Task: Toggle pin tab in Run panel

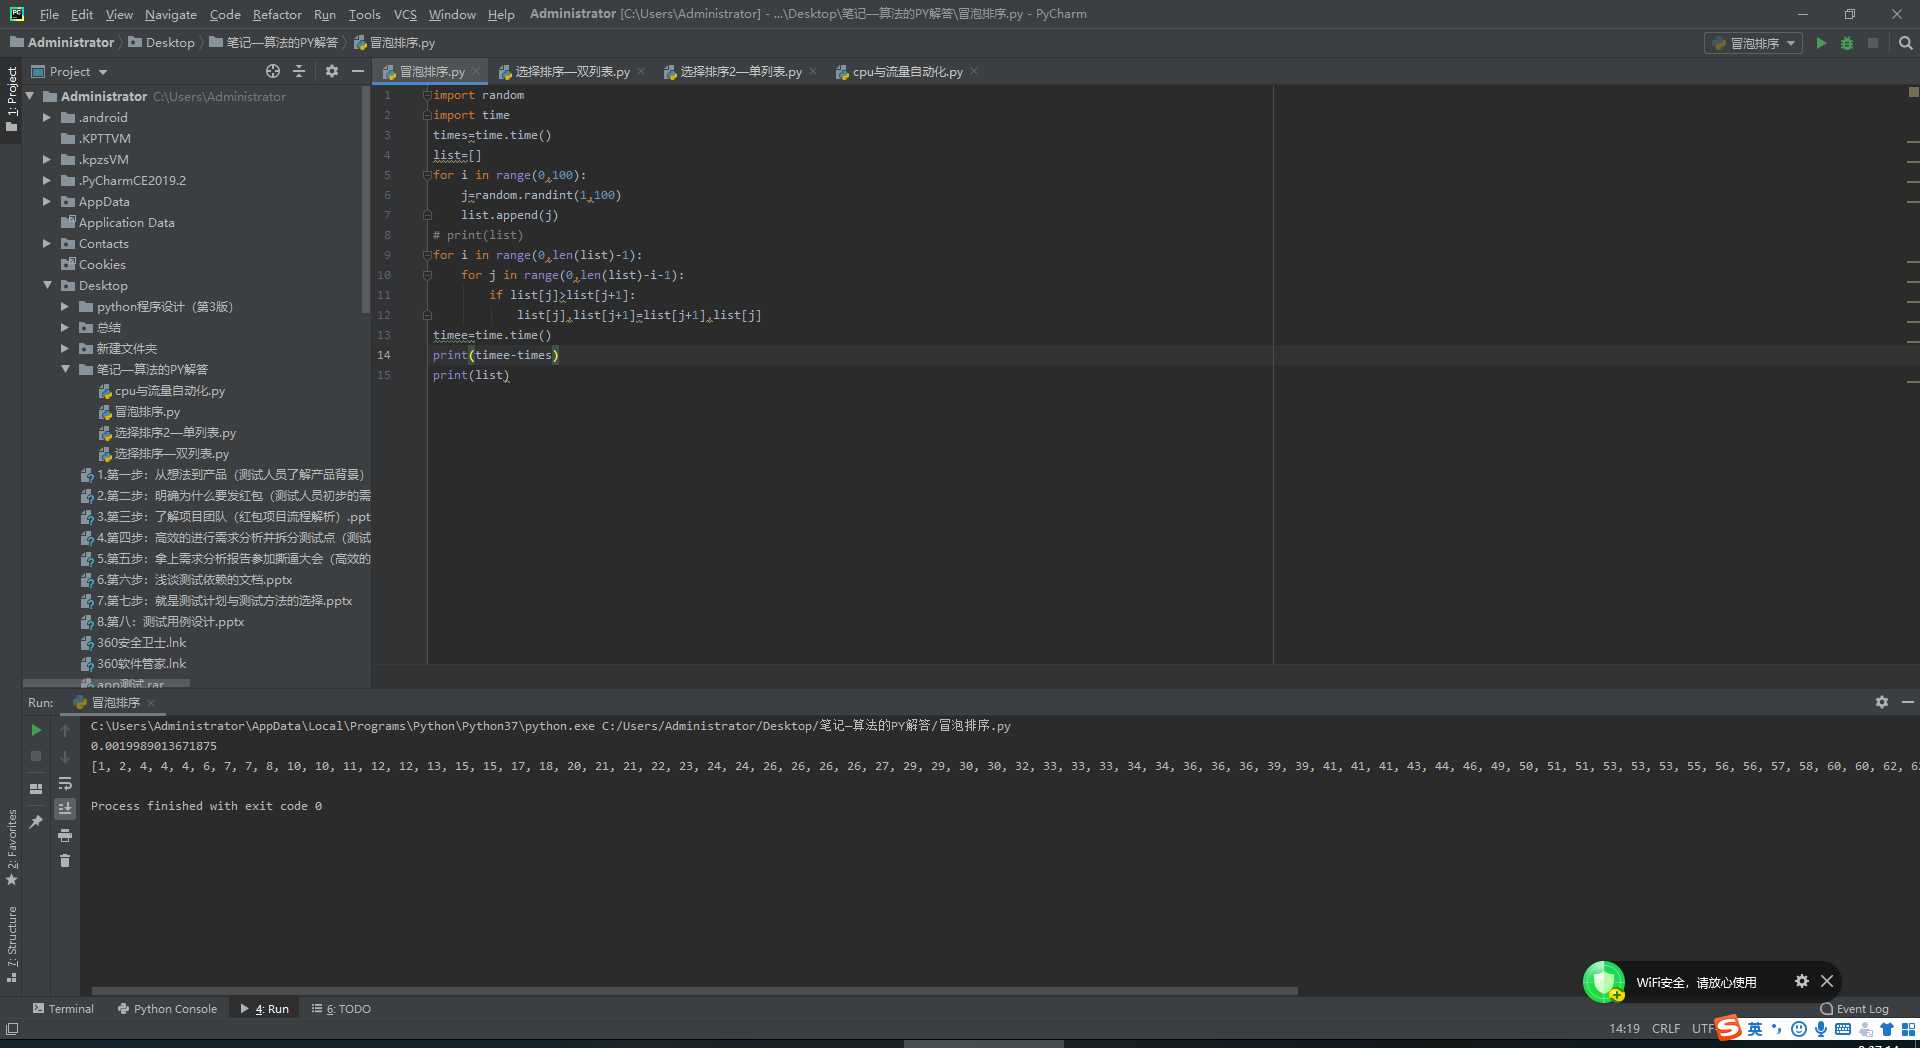Action: click(x=36, y=821)
